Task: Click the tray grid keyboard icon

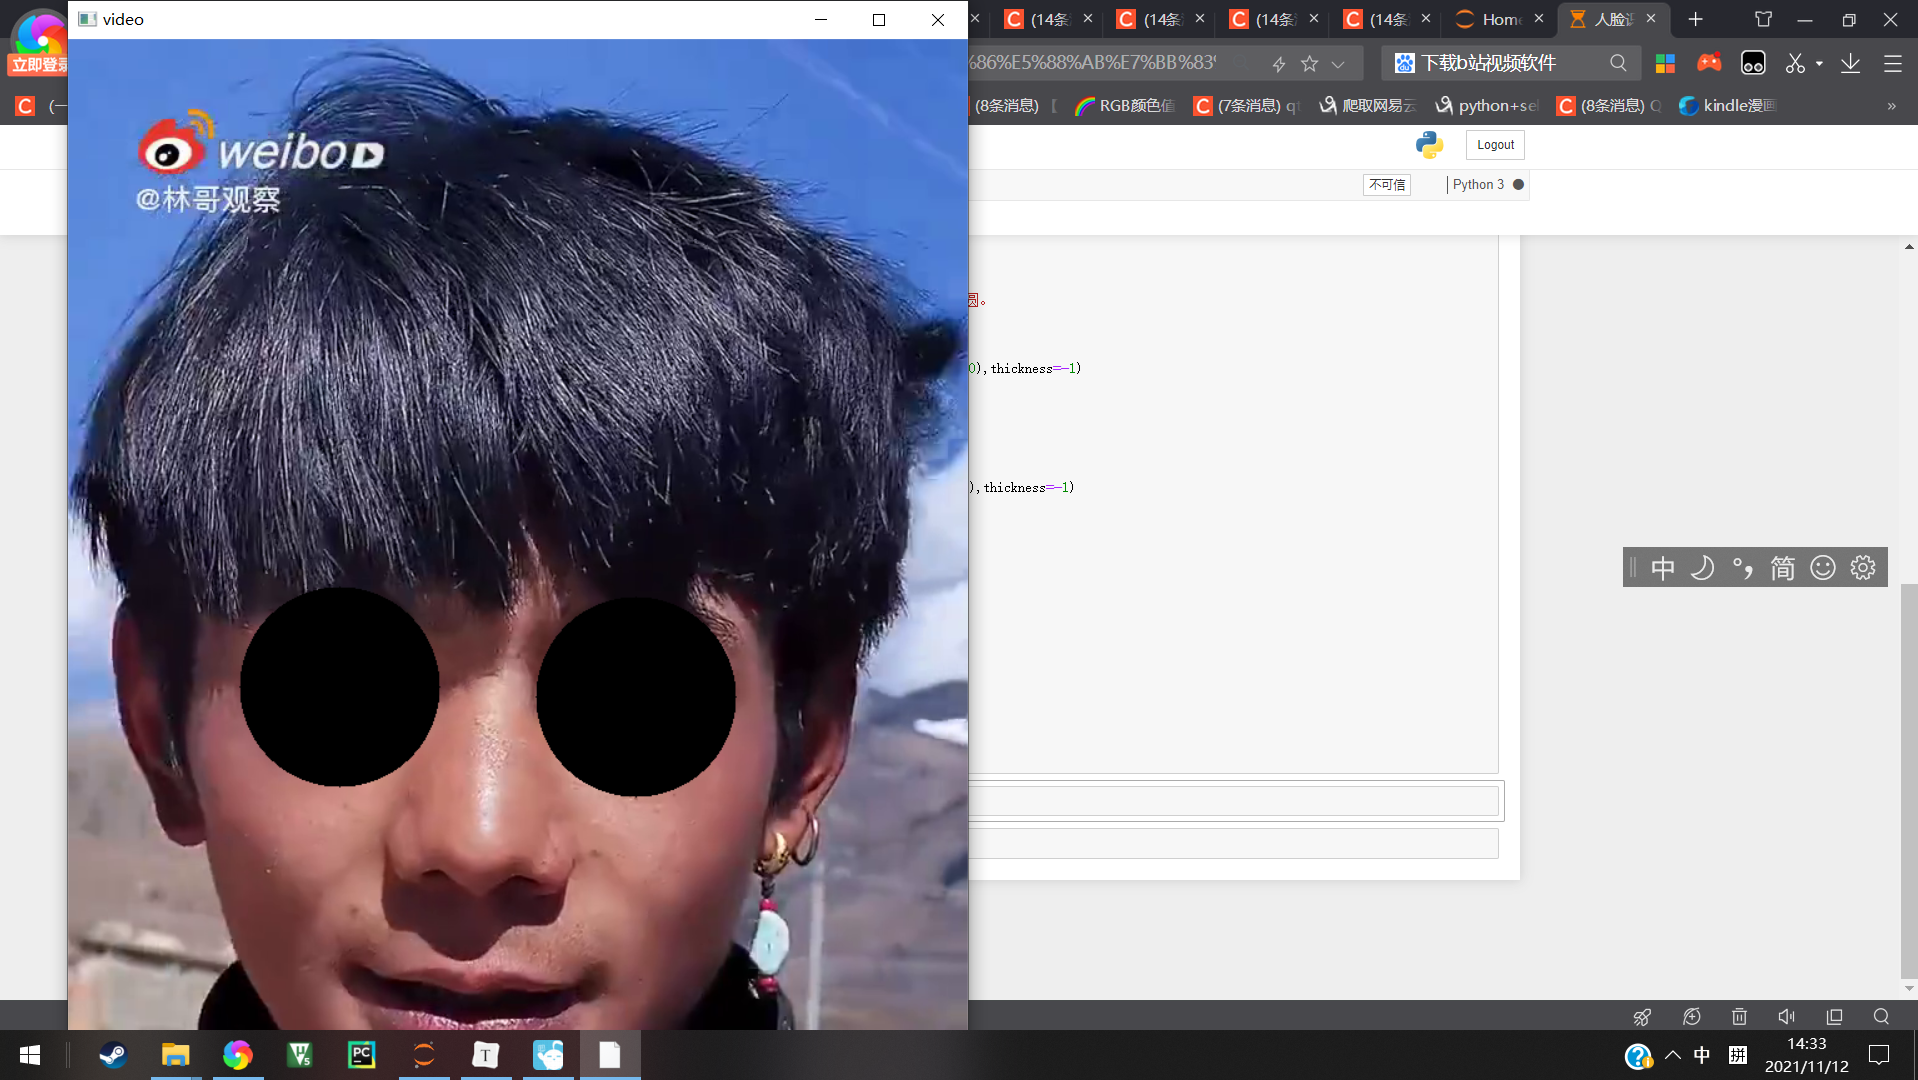Action: pyautogui.click(x=1738, y=1055)
